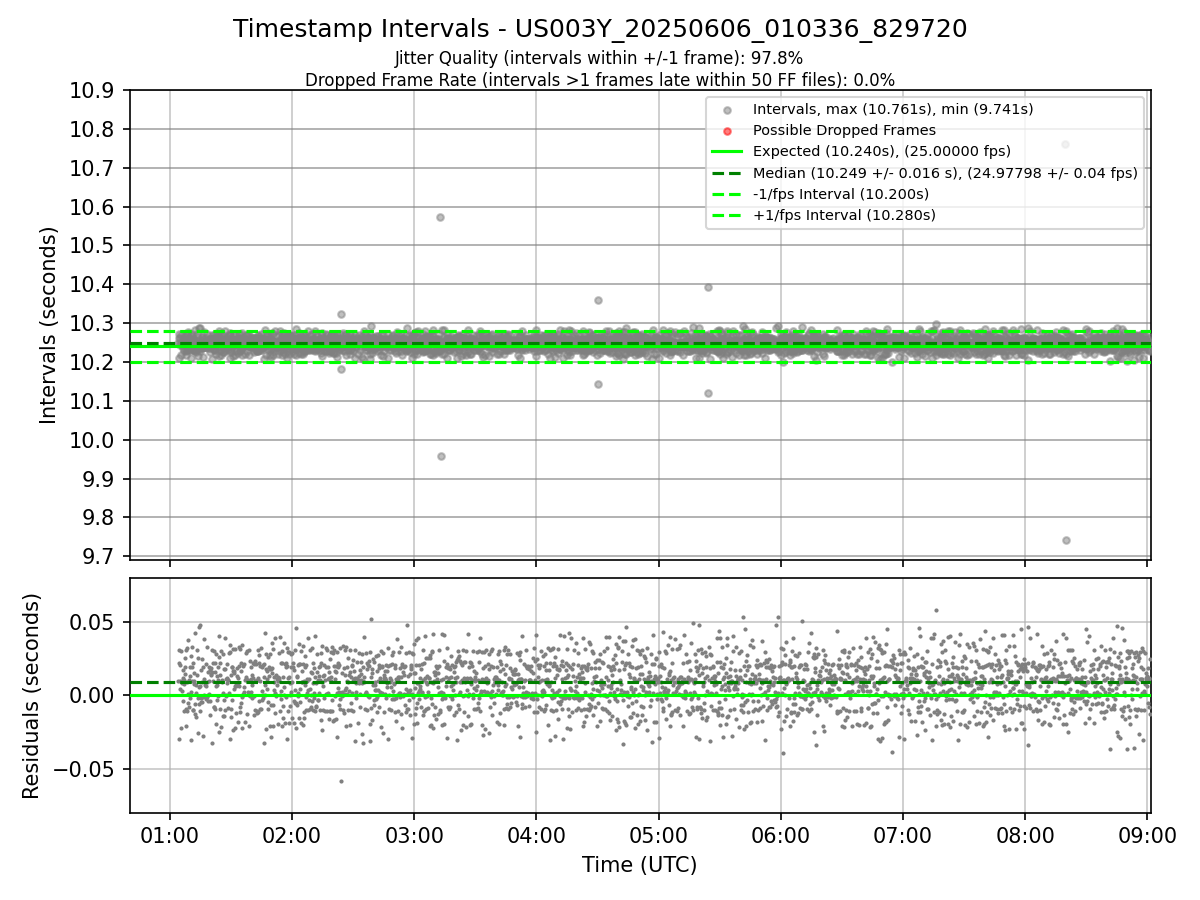Click legend entry 'Expected (10.240s), (25.00000 fps)'
1200x900 pixels.
[882, 151]
